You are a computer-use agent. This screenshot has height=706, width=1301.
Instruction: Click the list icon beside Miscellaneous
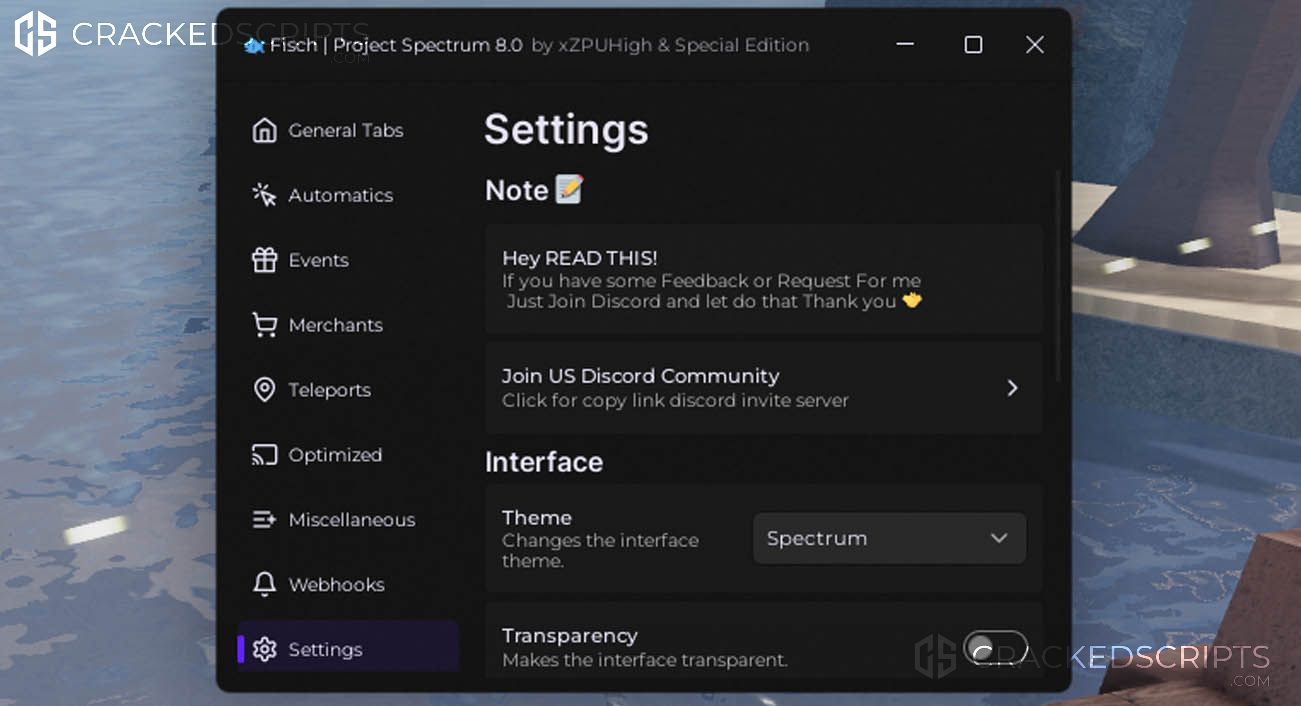tap(264, 520)
